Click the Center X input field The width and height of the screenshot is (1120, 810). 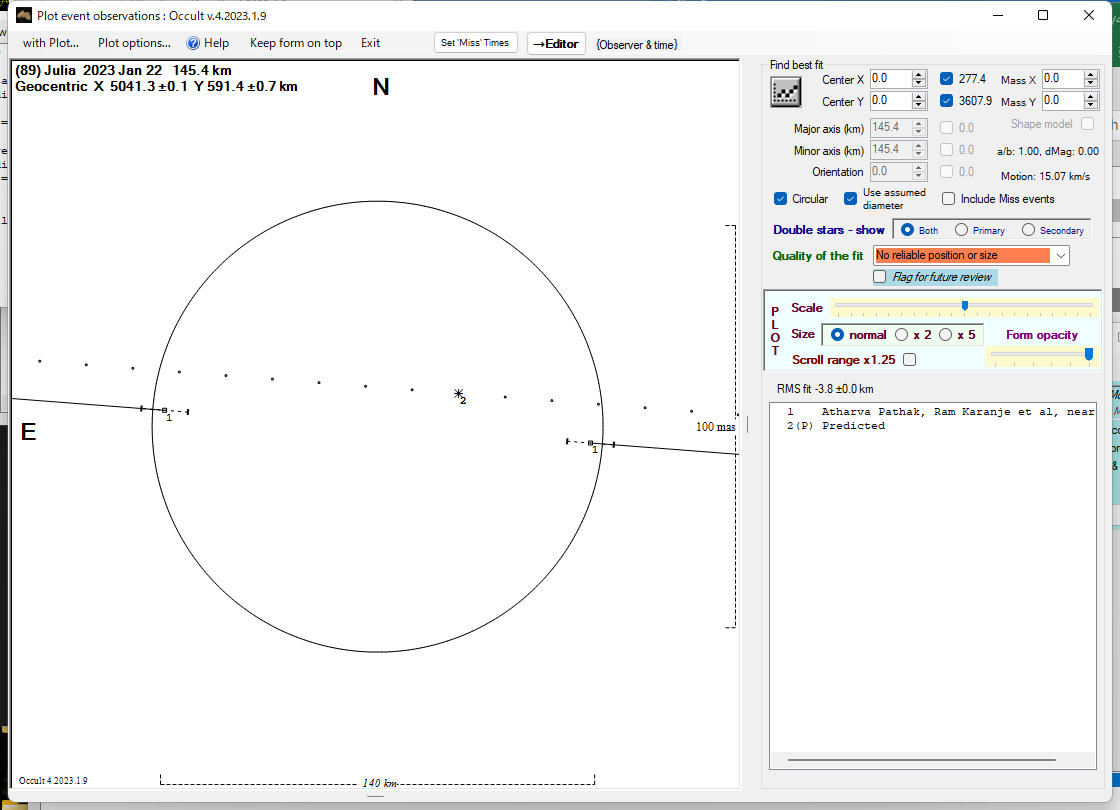(x=890, y=79)
